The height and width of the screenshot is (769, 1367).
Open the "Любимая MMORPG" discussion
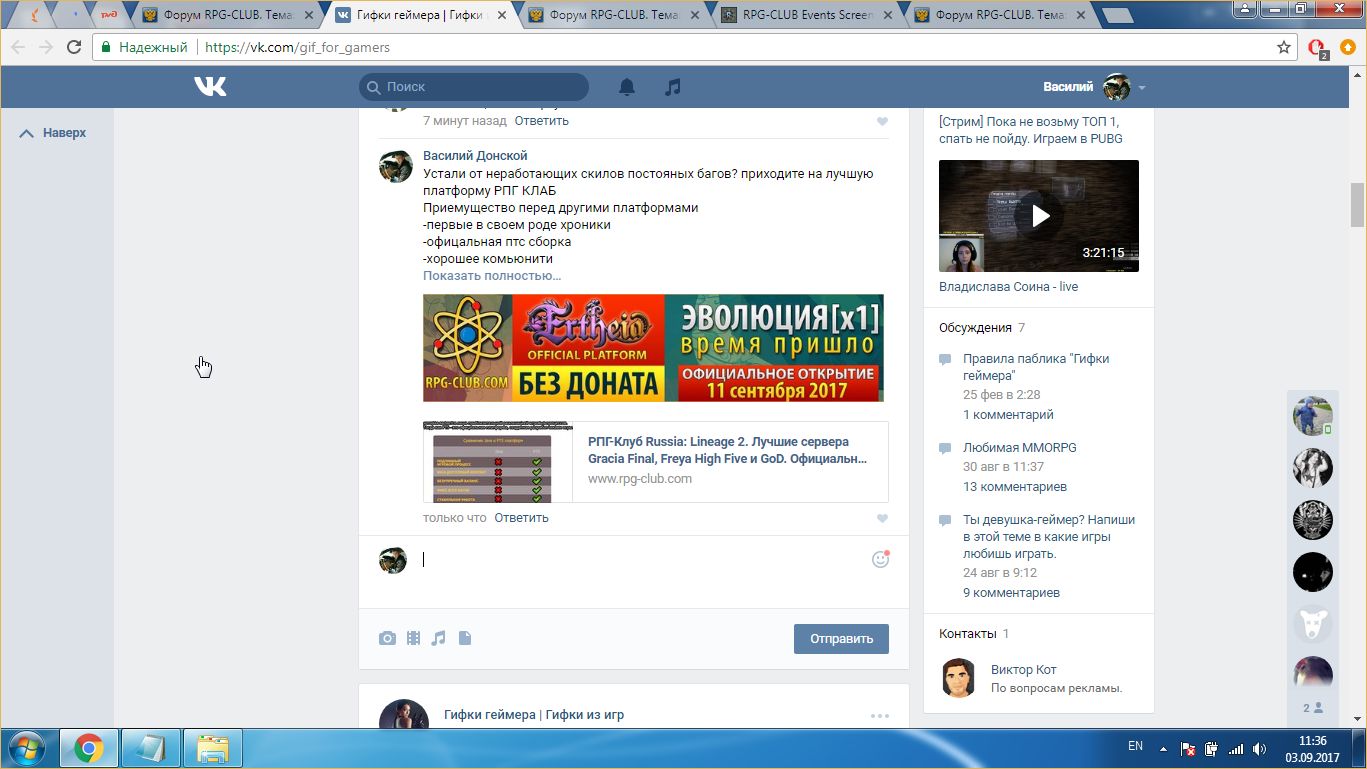coord(1019,448)
